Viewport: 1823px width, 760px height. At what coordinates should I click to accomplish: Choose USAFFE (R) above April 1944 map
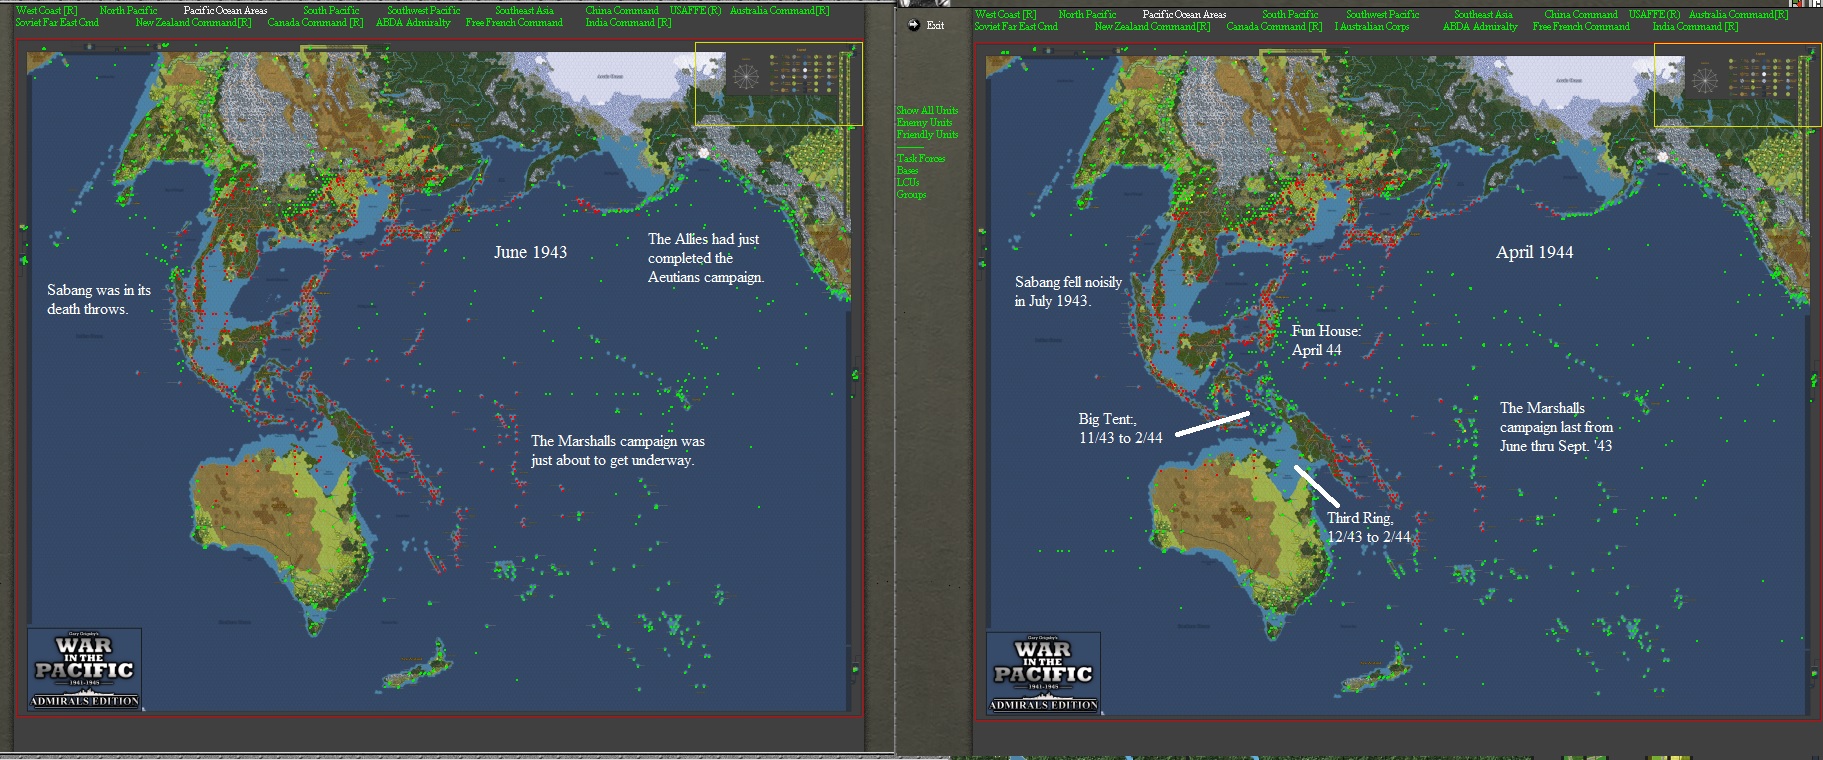1654,15
